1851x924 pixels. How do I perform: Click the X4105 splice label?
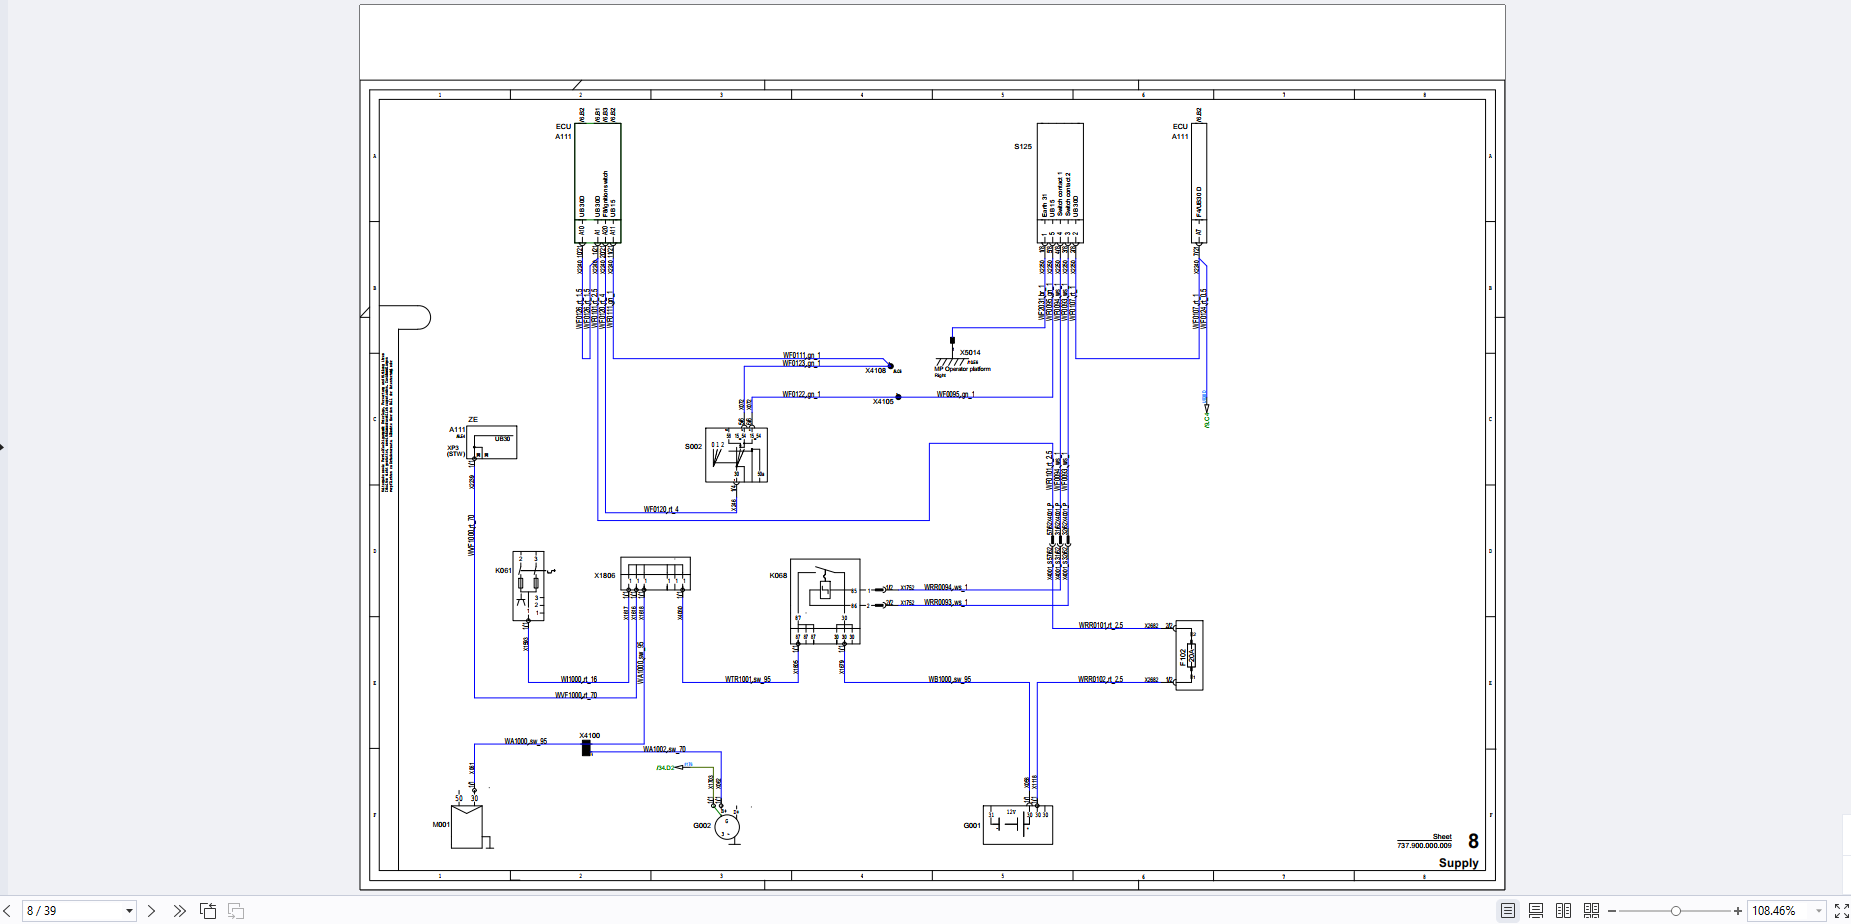click(883, 402)
